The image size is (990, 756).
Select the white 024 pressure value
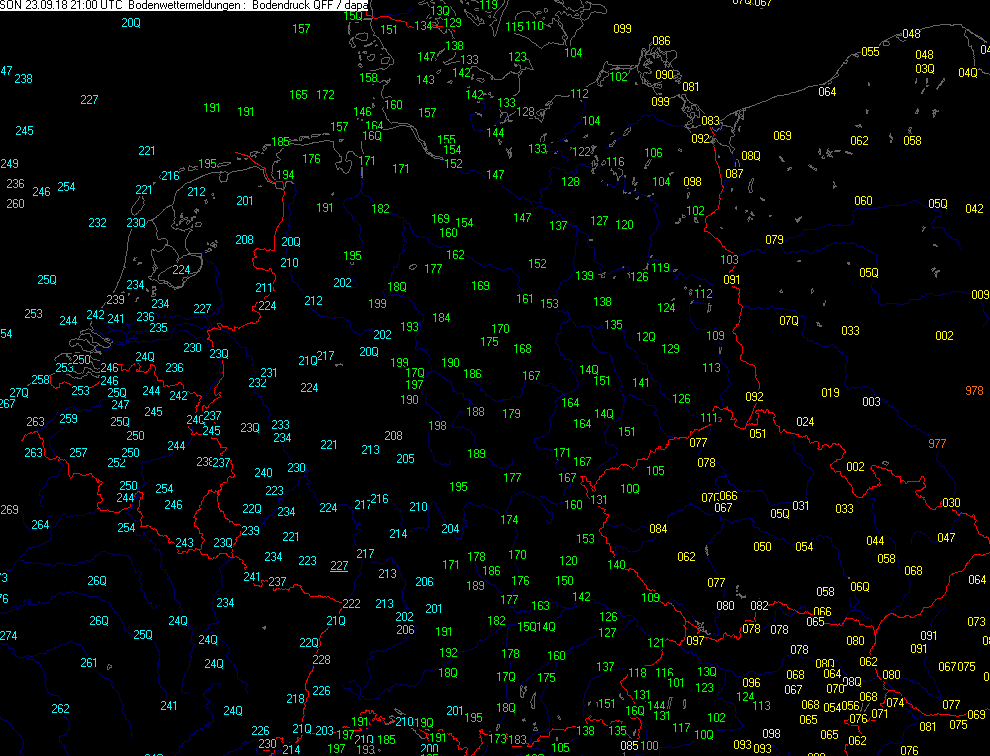(805, 422)
